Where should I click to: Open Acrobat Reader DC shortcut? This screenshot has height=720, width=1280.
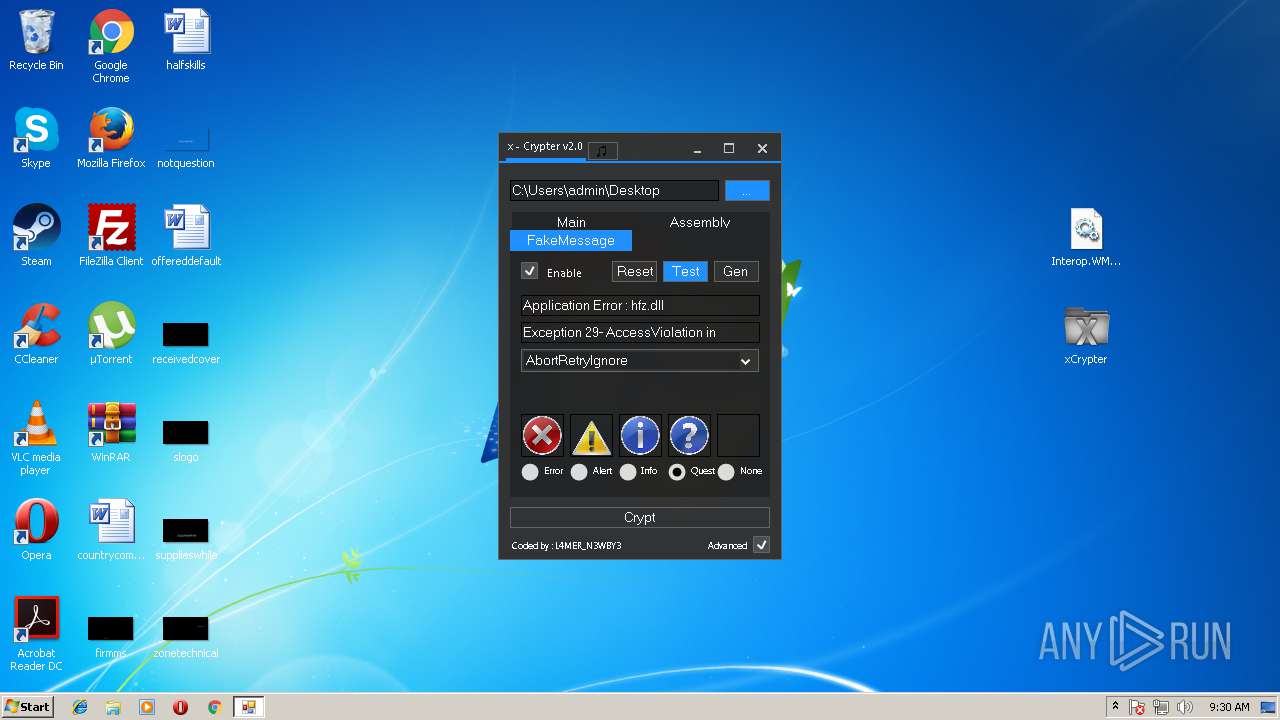(36, 635)
